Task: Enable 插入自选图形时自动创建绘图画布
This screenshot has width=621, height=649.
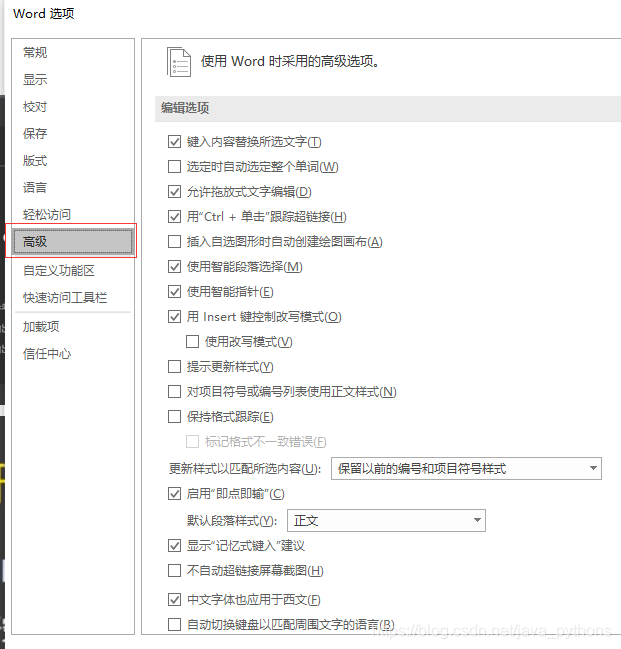Action: [x=174, y=241]
